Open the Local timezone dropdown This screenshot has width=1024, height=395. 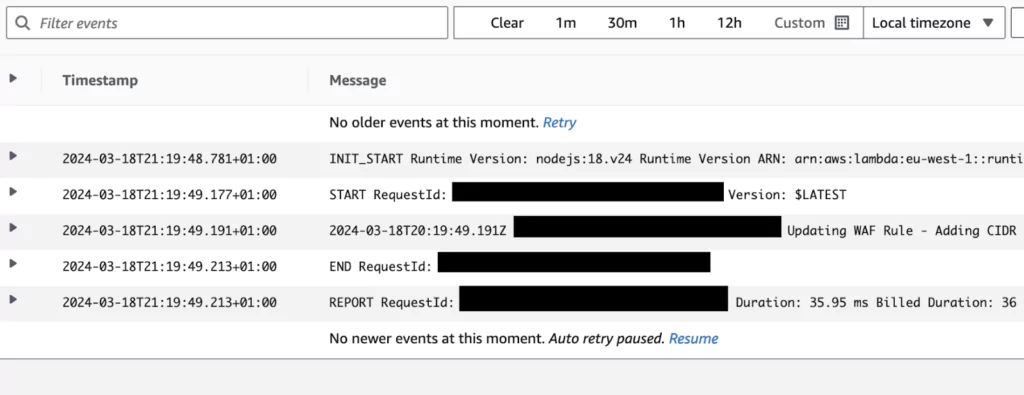(934, 23)
